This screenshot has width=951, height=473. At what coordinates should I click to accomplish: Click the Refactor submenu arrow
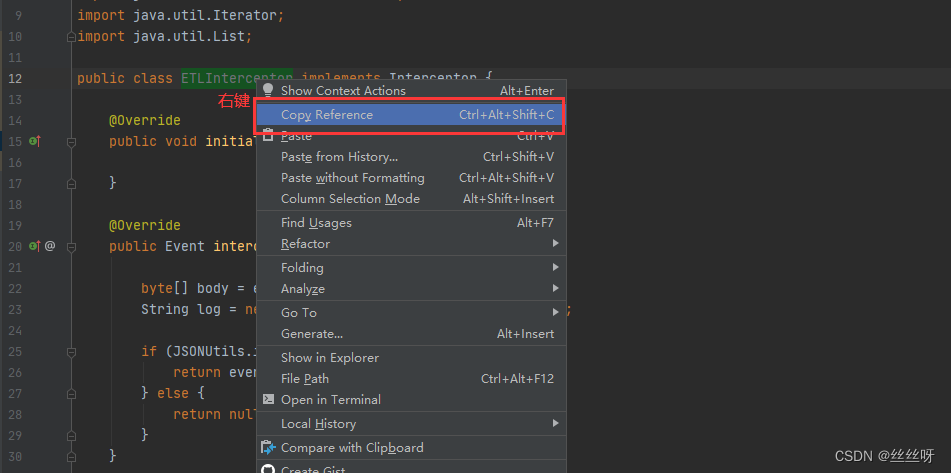(555, 244)
